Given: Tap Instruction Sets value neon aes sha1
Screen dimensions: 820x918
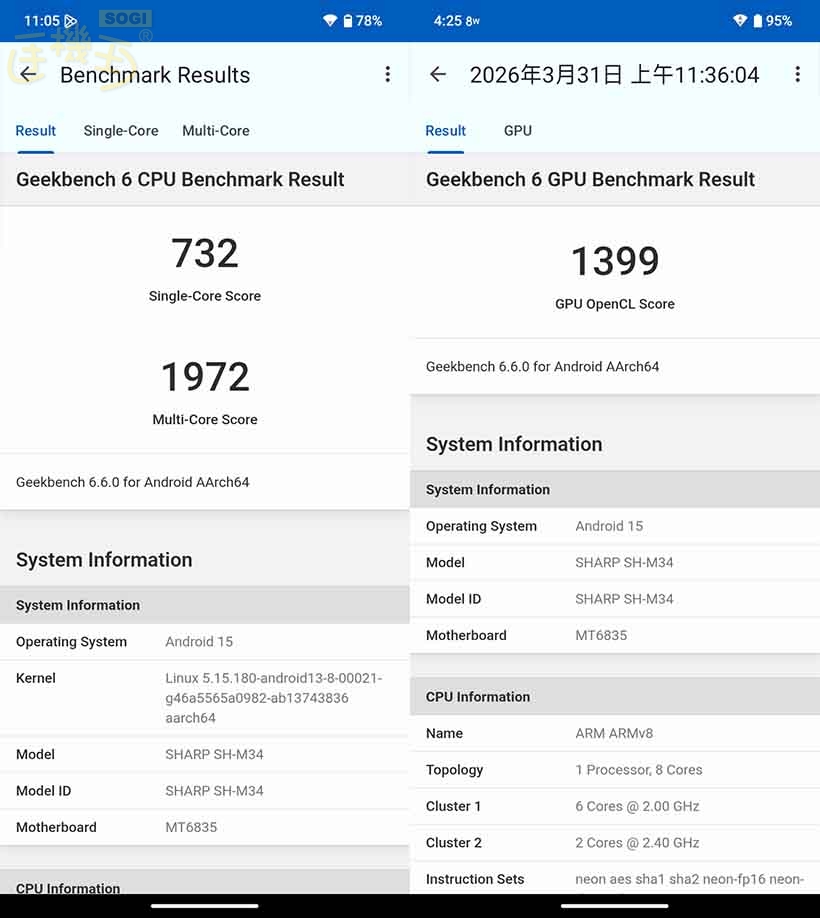Looking at the screenshot, I should (689, 879).
